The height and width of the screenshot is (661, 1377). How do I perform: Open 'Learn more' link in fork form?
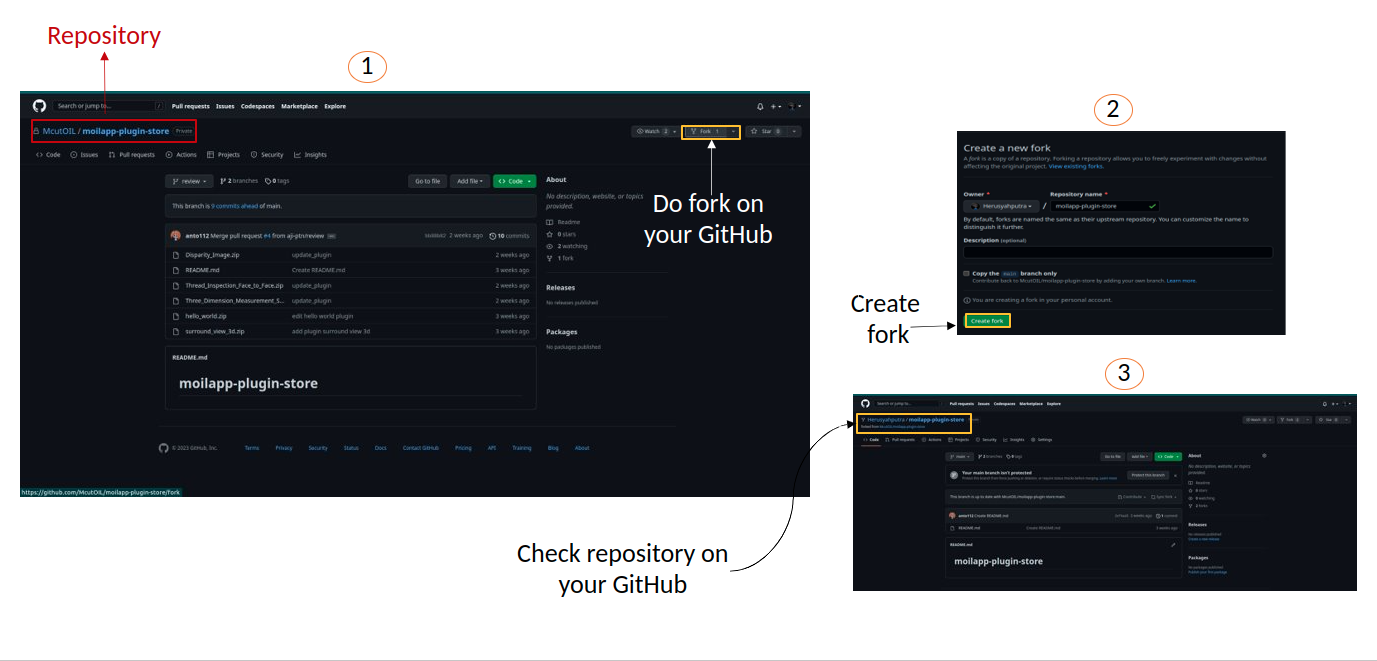tap(1181, 281)
